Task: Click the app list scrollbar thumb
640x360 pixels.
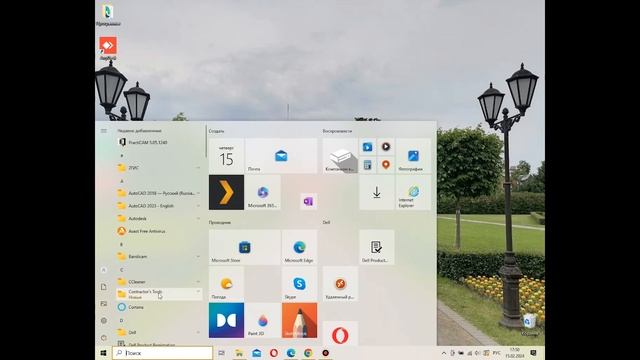Action: pyautogui.click(x=206, y=142)
